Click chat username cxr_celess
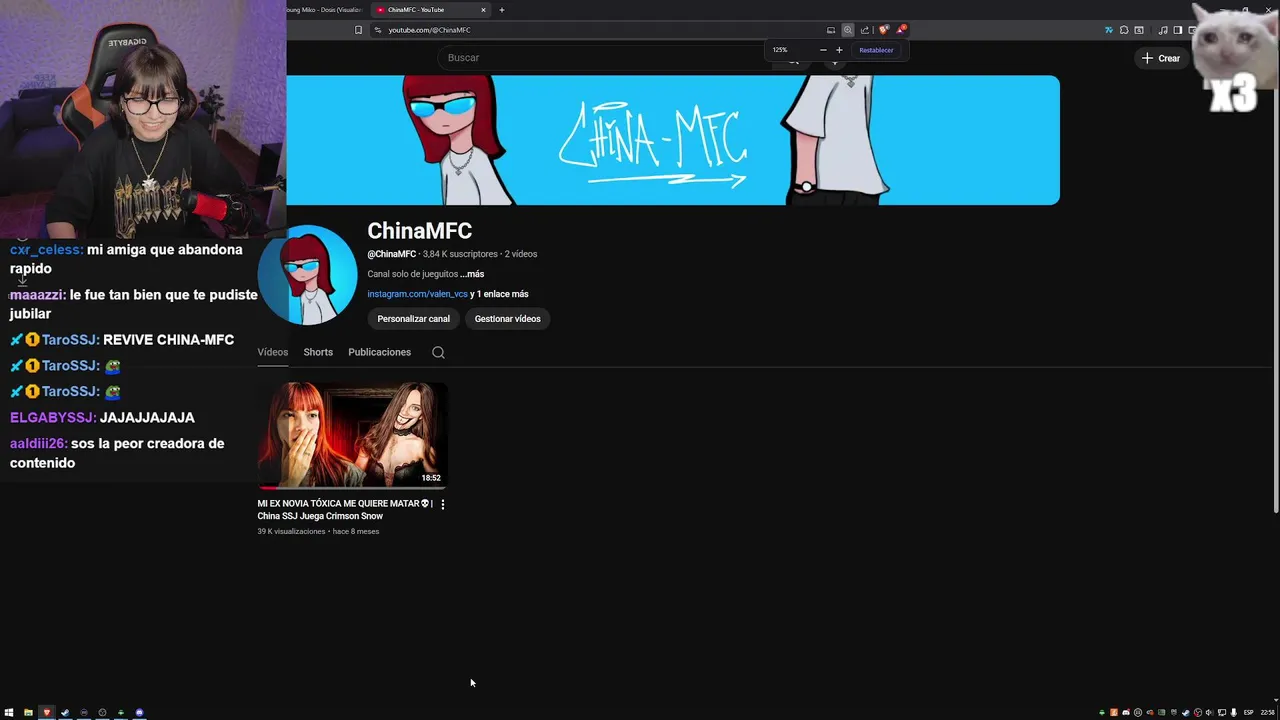The image size is (1280, 720). 44,250
